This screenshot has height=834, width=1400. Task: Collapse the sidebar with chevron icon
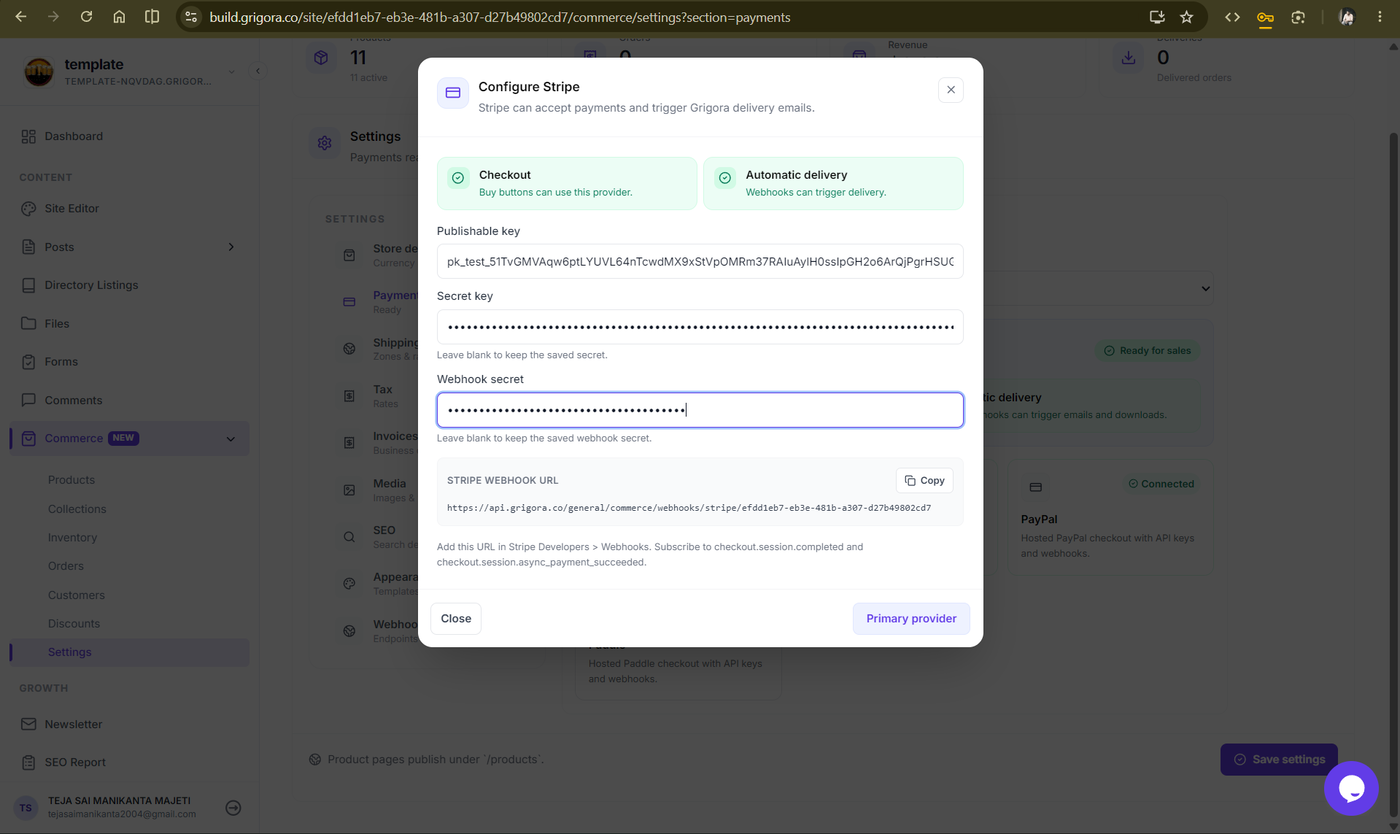click(x=258, y=71)
